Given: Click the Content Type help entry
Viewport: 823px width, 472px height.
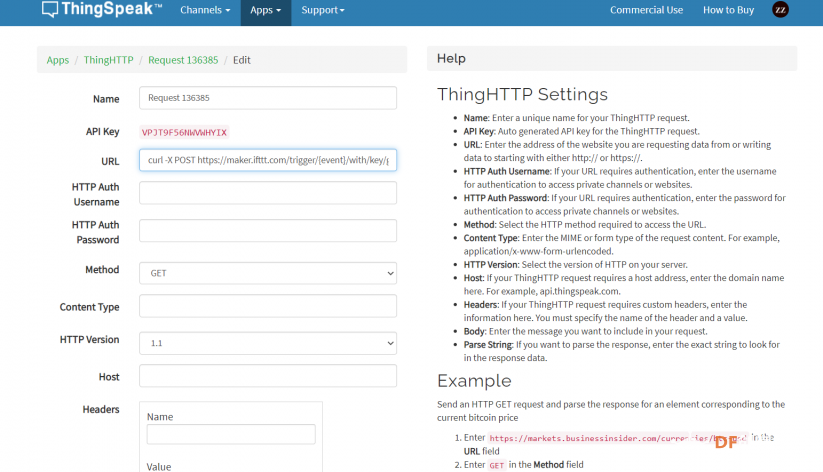Looking at the screenshot, I should coord(621,245).
